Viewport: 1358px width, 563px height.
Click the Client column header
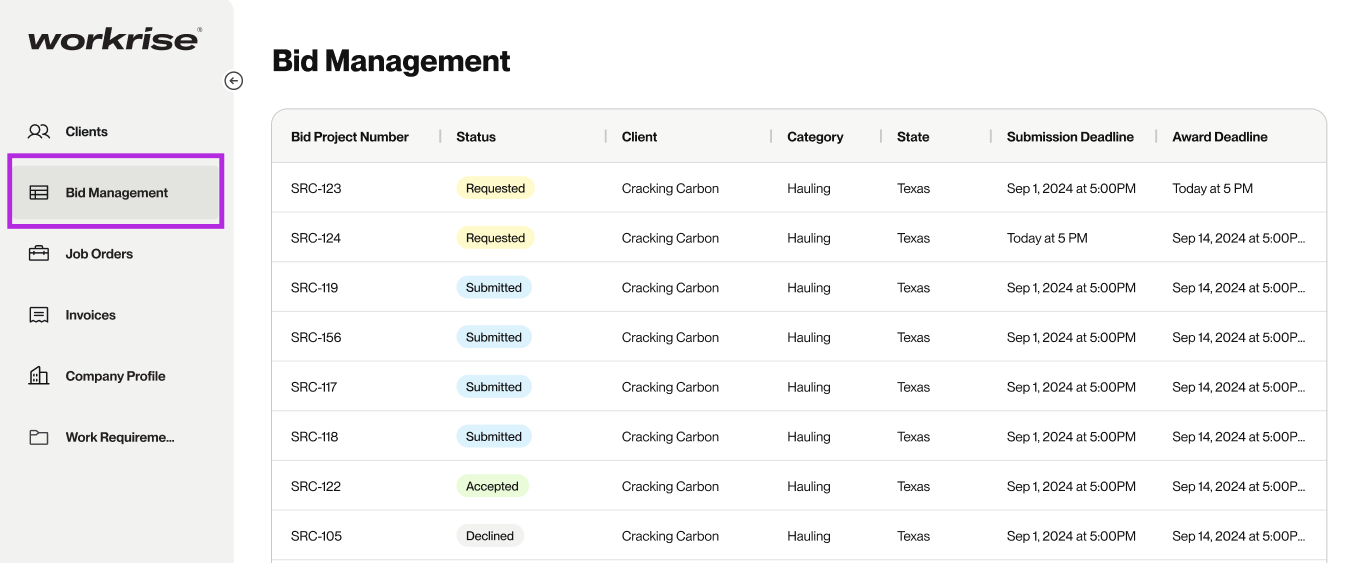(x=640, y=137)
